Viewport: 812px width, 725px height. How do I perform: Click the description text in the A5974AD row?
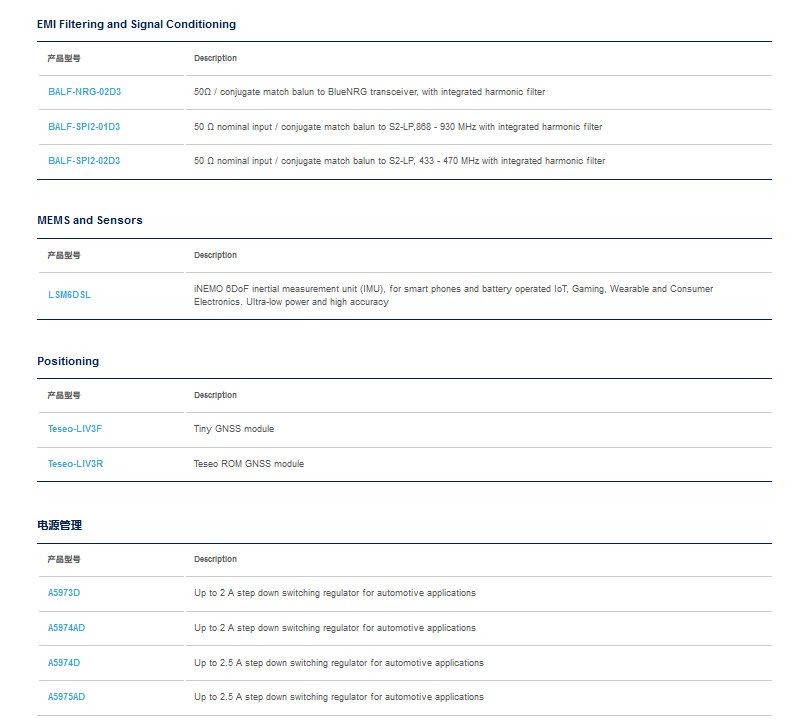point(335,628)
